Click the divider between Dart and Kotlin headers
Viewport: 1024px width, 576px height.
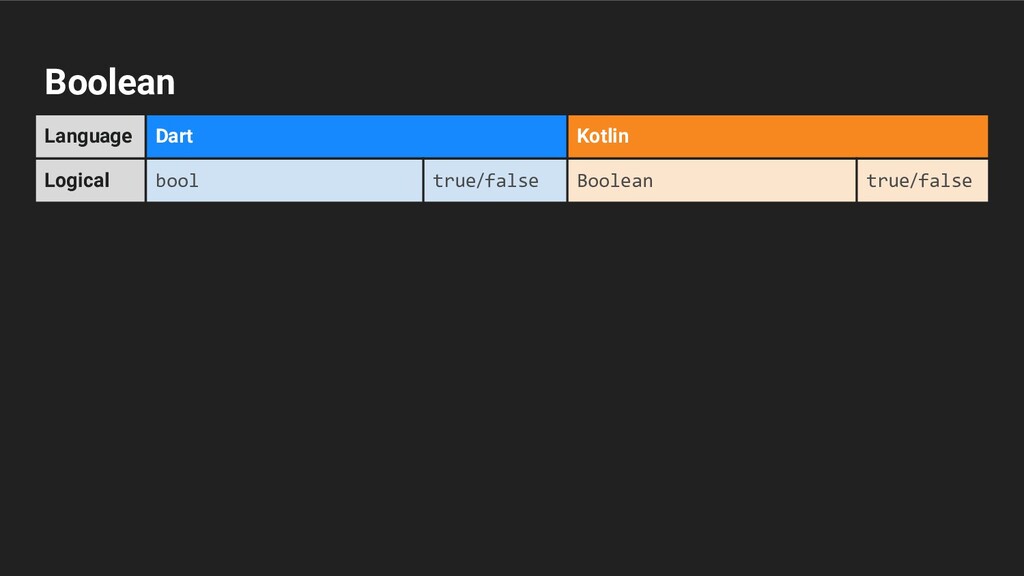click(x=567, y=136)
